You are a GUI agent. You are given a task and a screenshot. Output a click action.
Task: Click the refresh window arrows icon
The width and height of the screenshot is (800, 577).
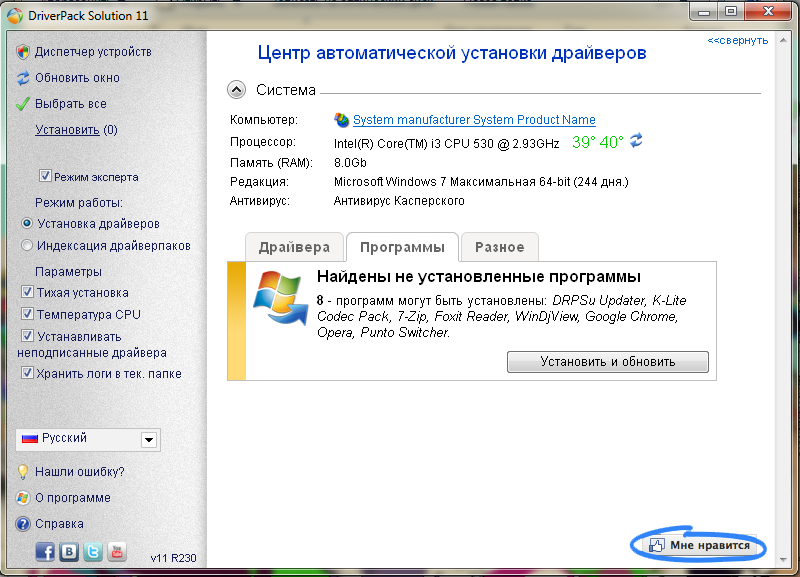click(23, 78)
